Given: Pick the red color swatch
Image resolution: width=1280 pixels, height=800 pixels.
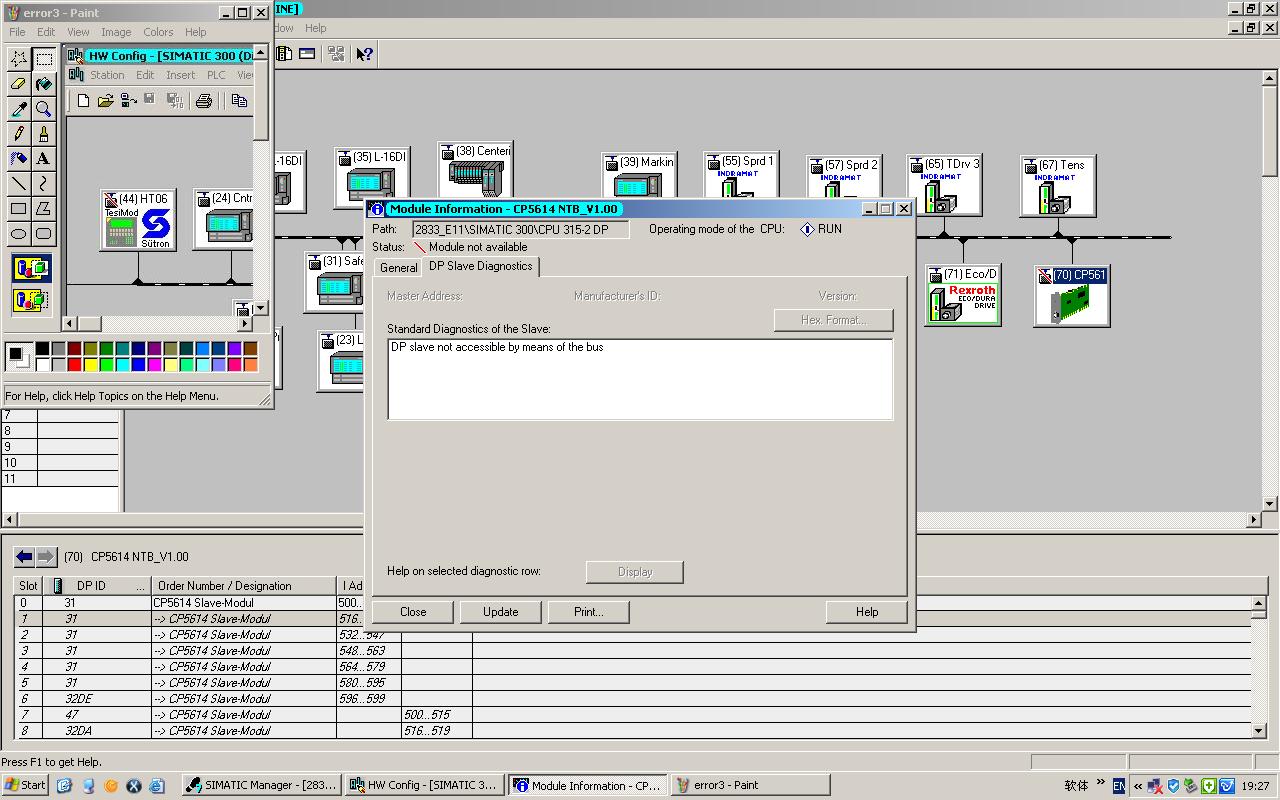Looking at the screenshot, I should point(74,364).
